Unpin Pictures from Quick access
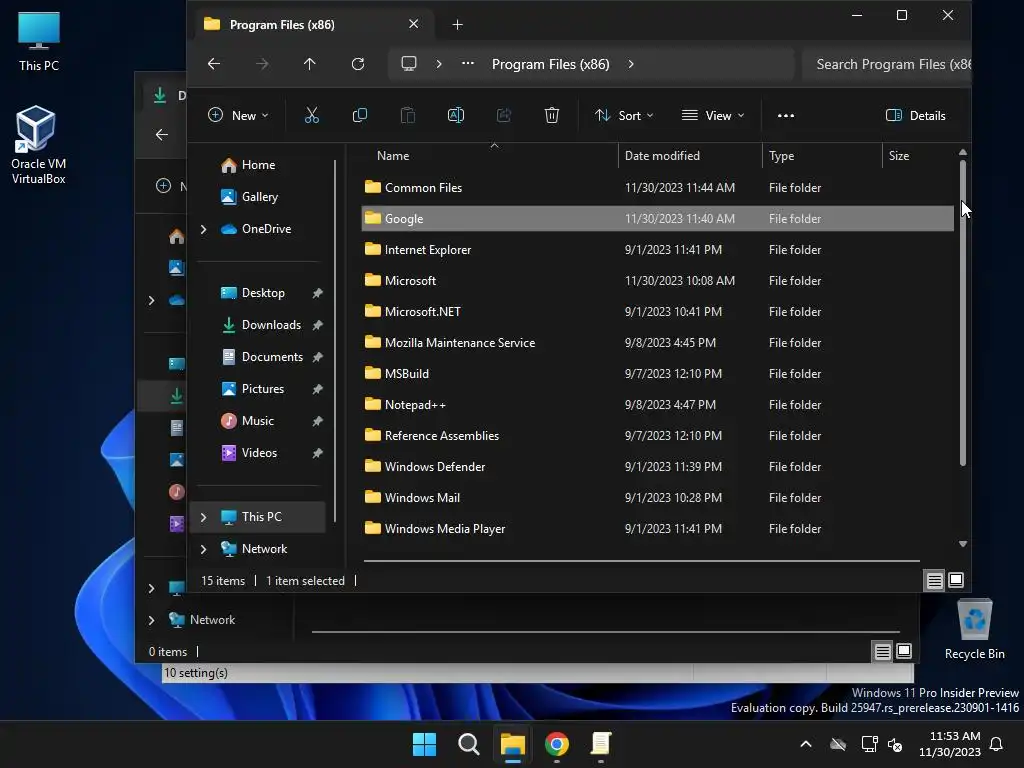1024x768 pixels. tap(317, 389)
